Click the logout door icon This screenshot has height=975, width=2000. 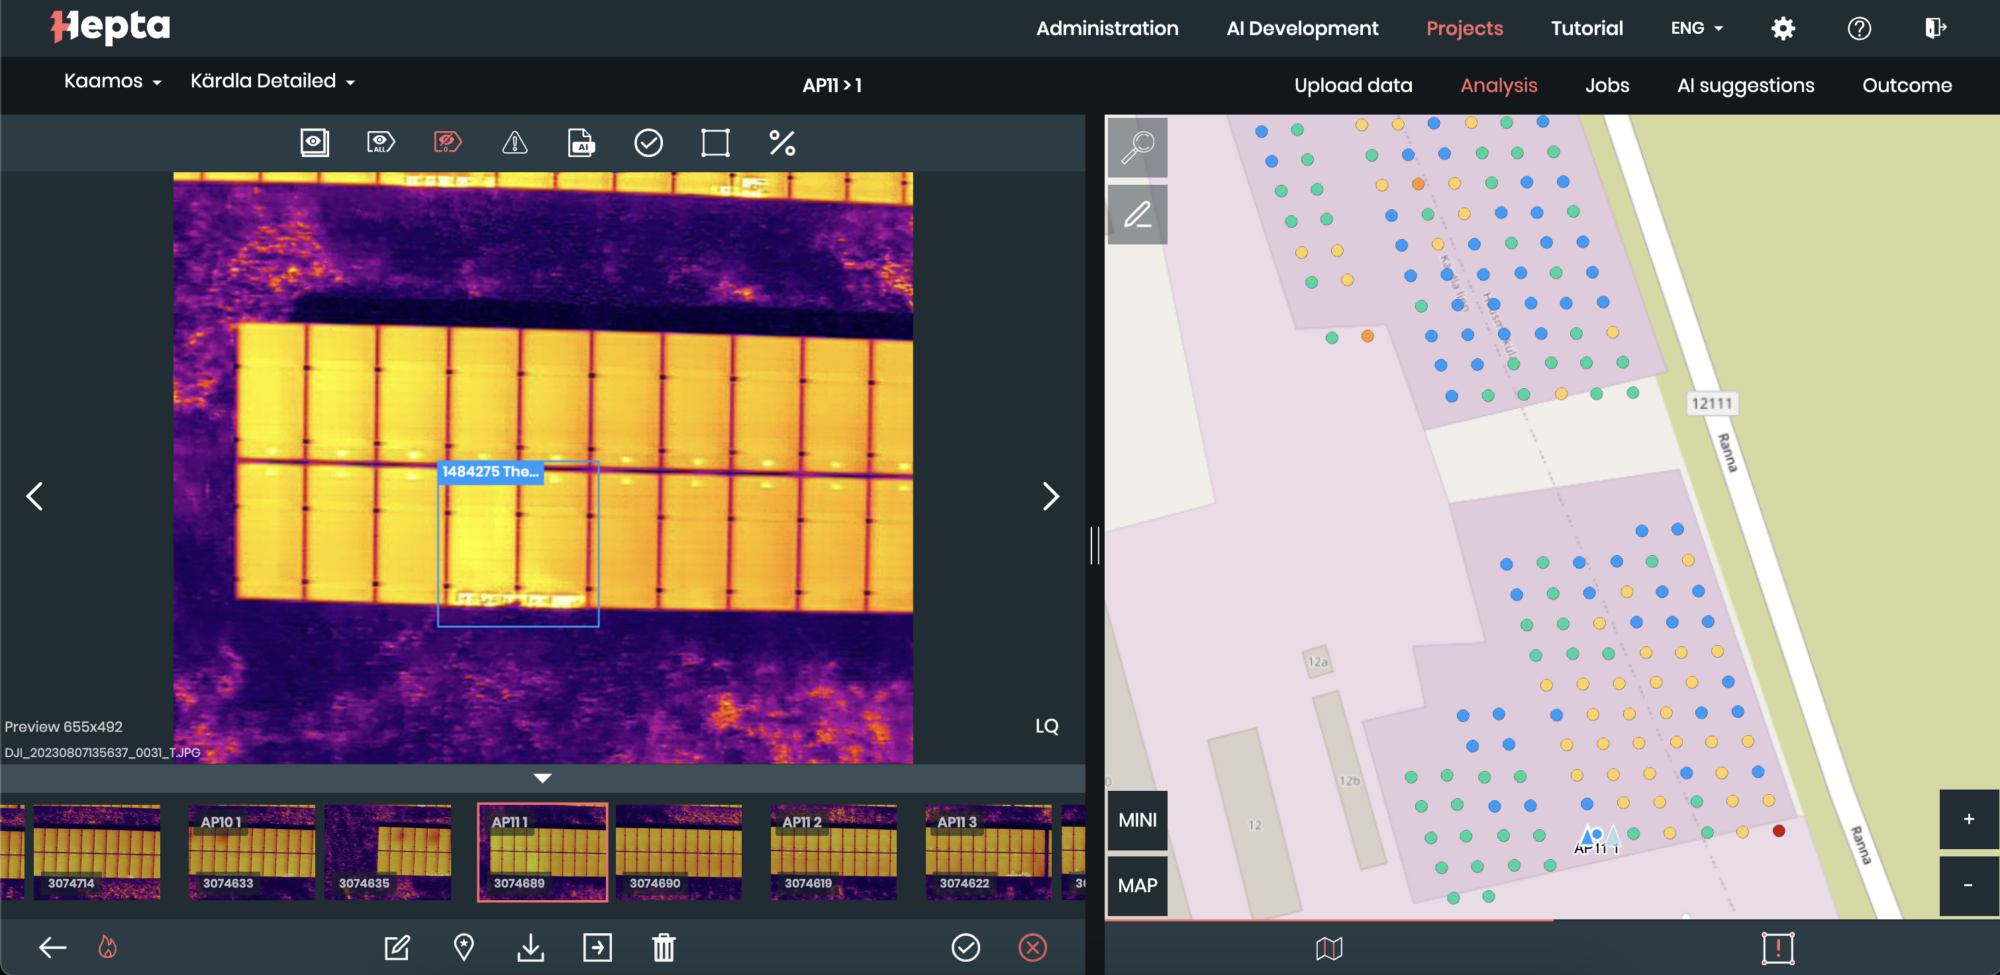click(x=1936, y=28)
